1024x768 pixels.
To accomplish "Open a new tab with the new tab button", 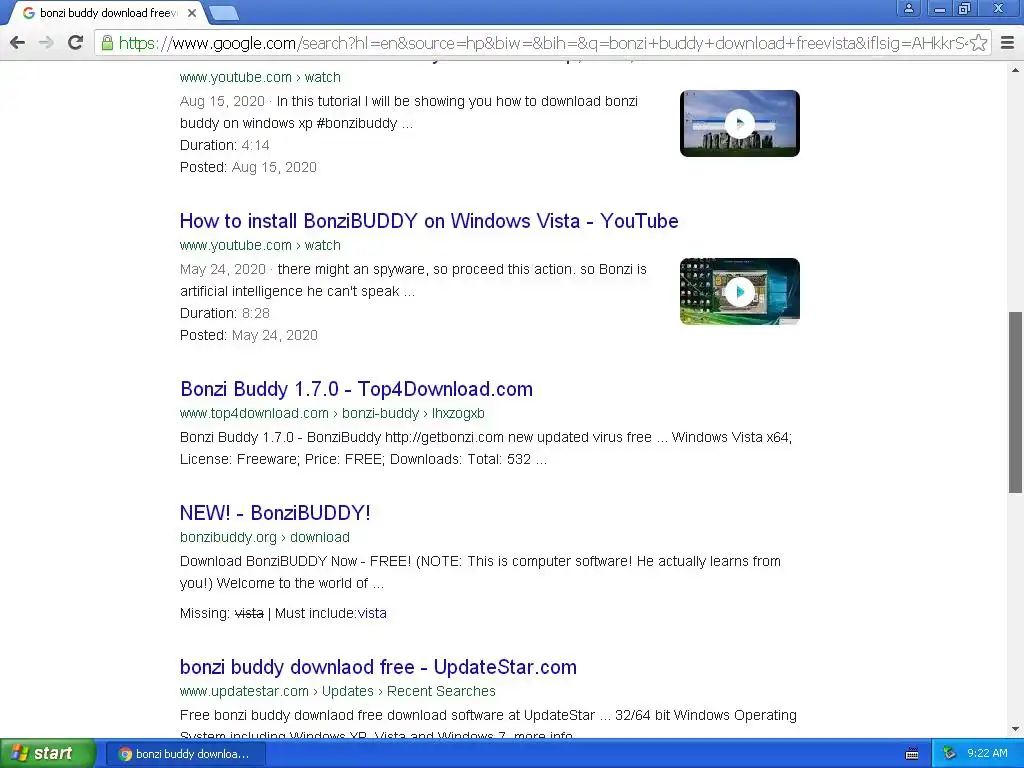I will tap(223, 12).
